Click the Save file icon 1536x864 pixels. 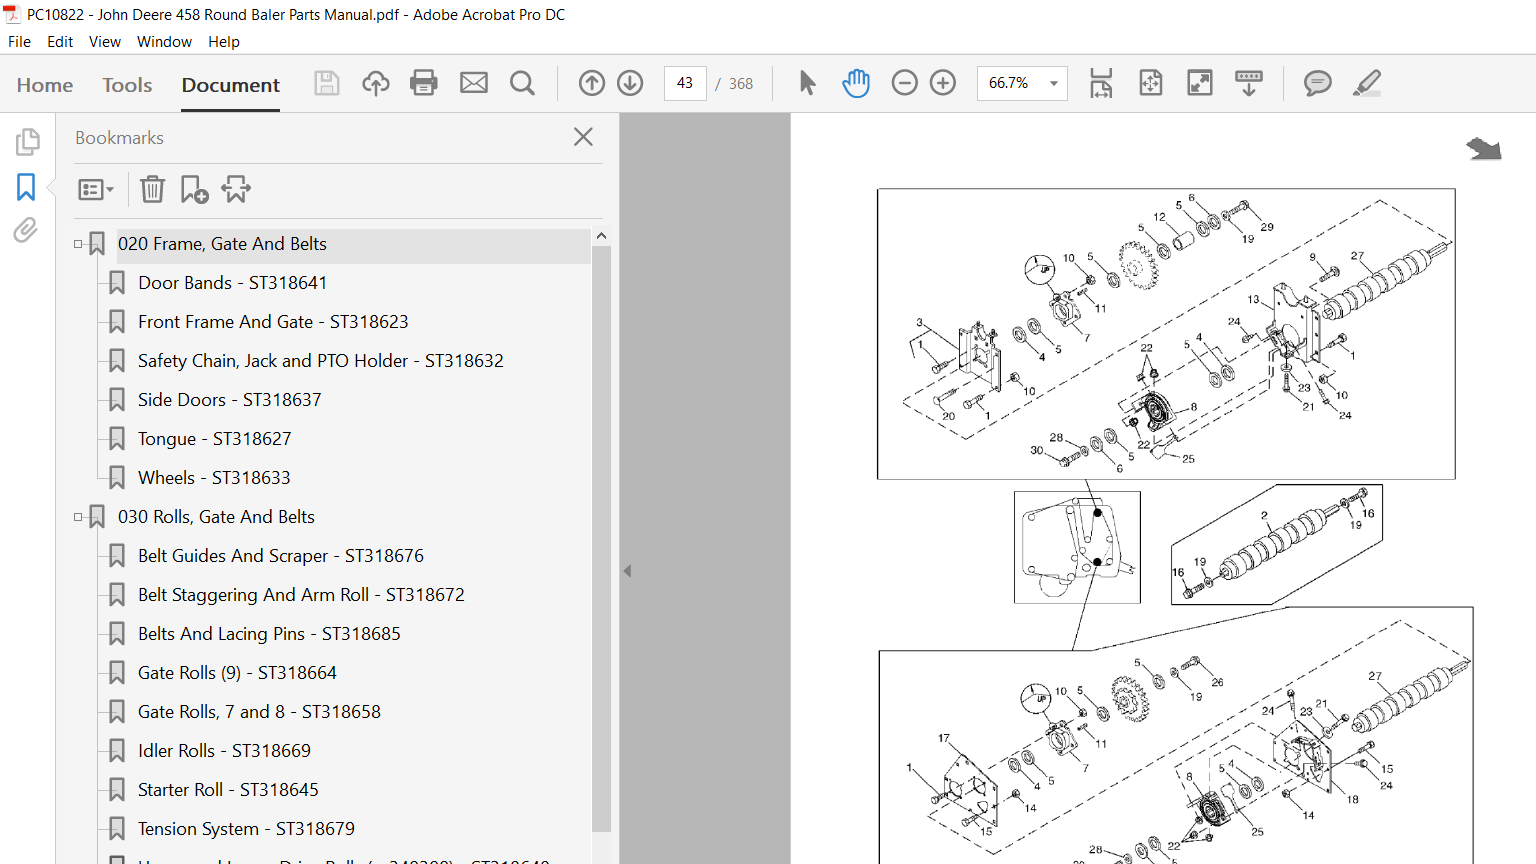(327, 83)
